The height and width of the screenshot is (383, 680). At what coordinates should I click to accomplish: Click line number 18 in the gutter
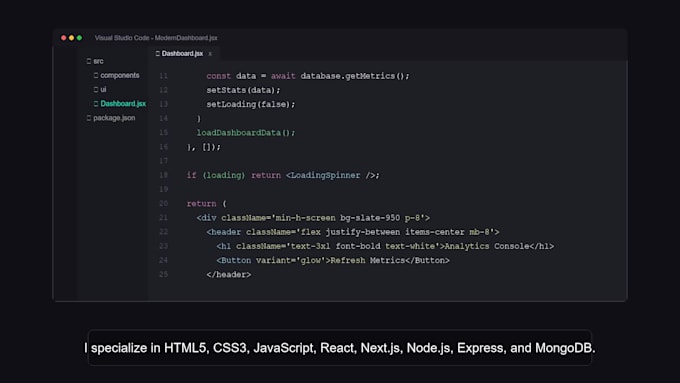(x=163, y=175)
